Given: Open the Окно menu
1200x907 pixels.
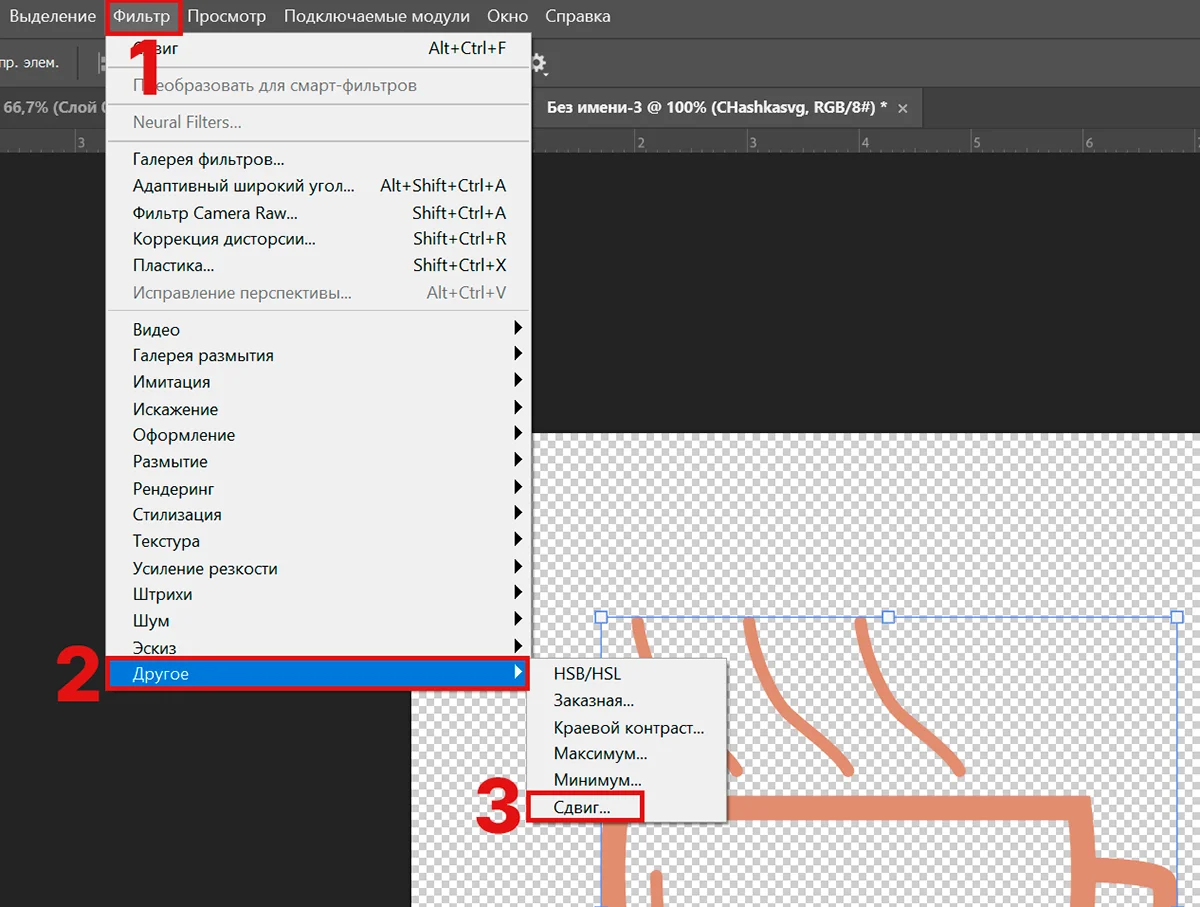Looking at the screenshot, I should [x=508, y=17].
